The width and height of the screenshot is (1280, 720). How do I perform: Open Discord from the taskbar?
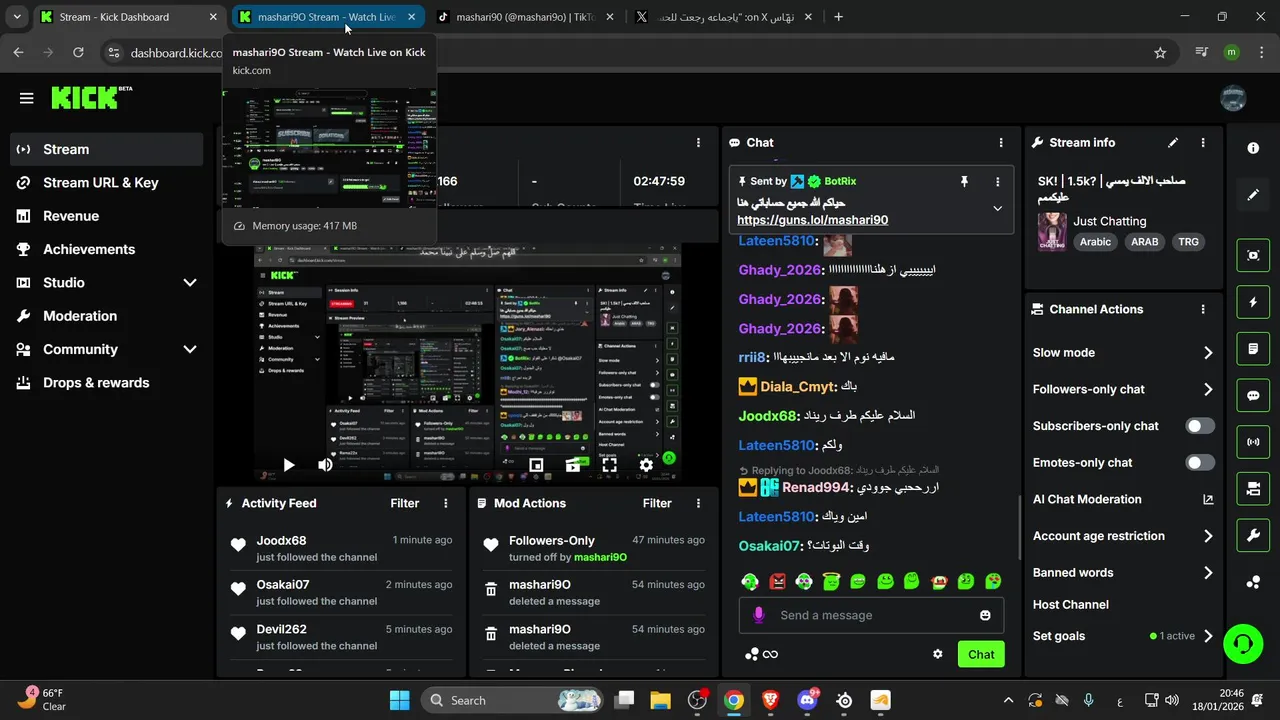807,700
